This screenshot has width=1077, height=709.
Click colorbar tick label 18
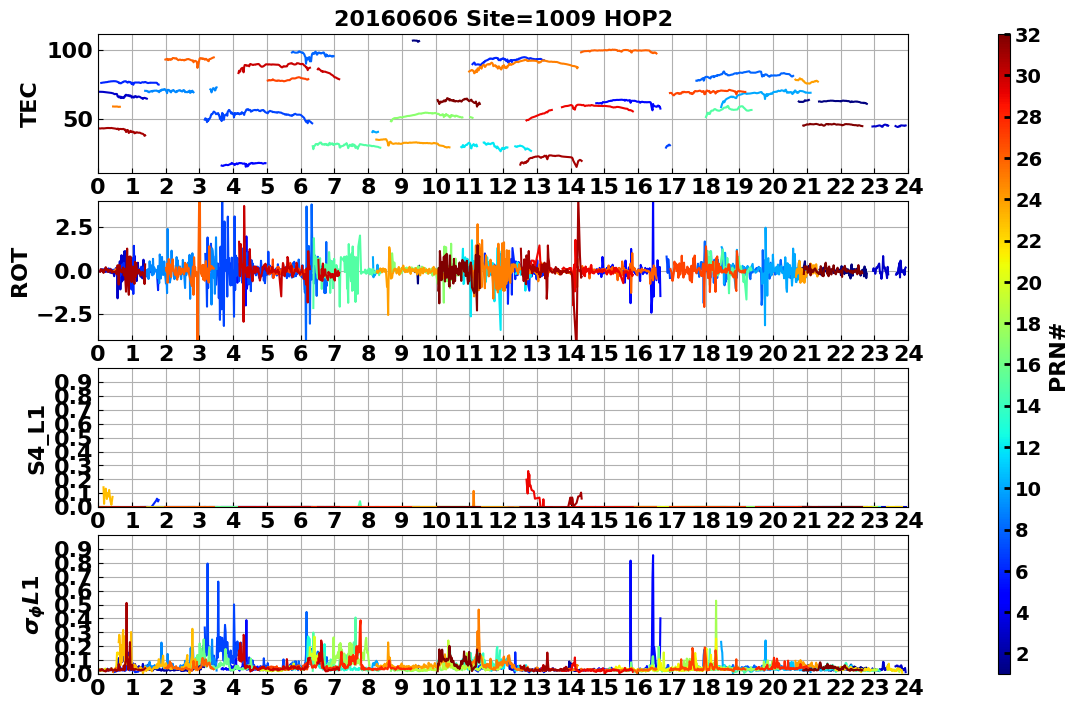1028,324
